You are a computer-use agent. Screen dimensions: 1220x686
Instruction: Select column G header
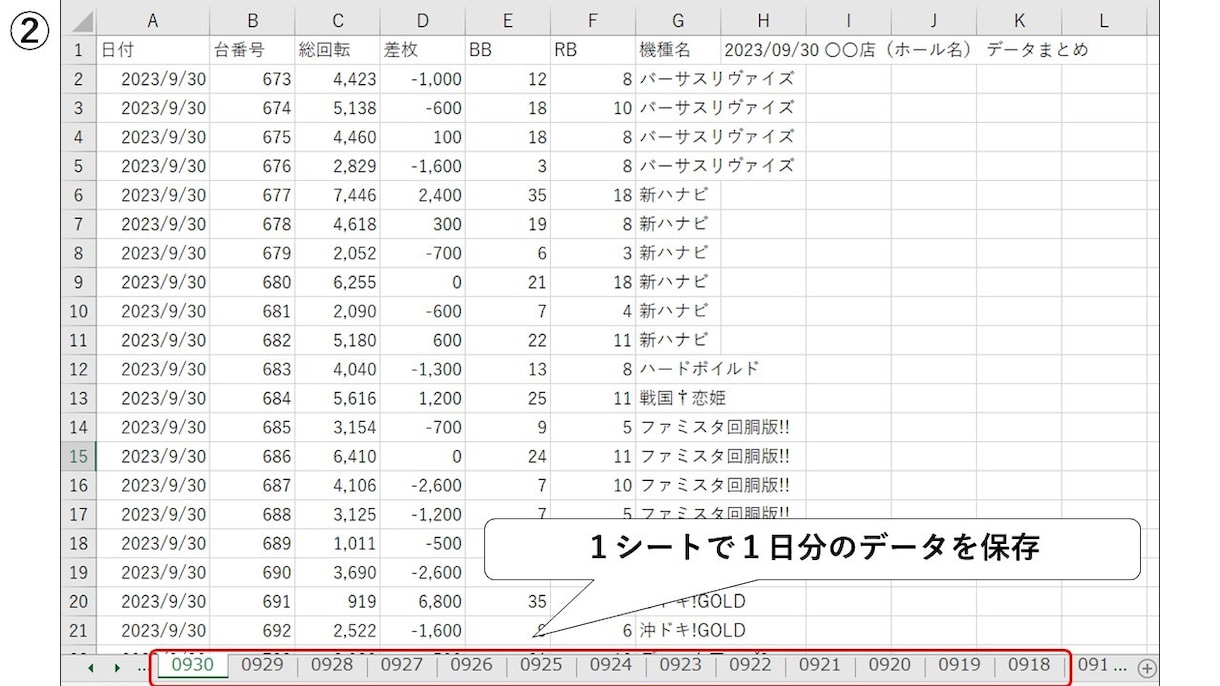click(x=678, y=20)
